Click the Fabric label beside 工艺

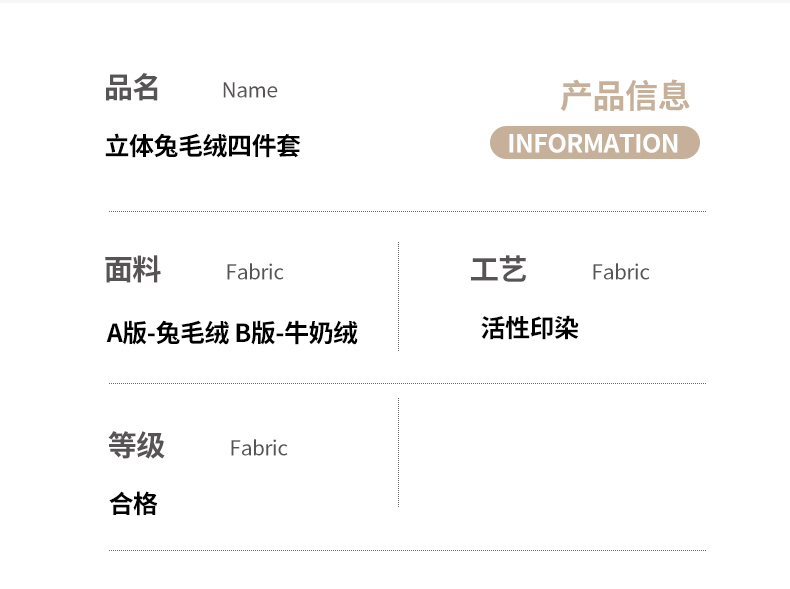click(x=621, y=272)
